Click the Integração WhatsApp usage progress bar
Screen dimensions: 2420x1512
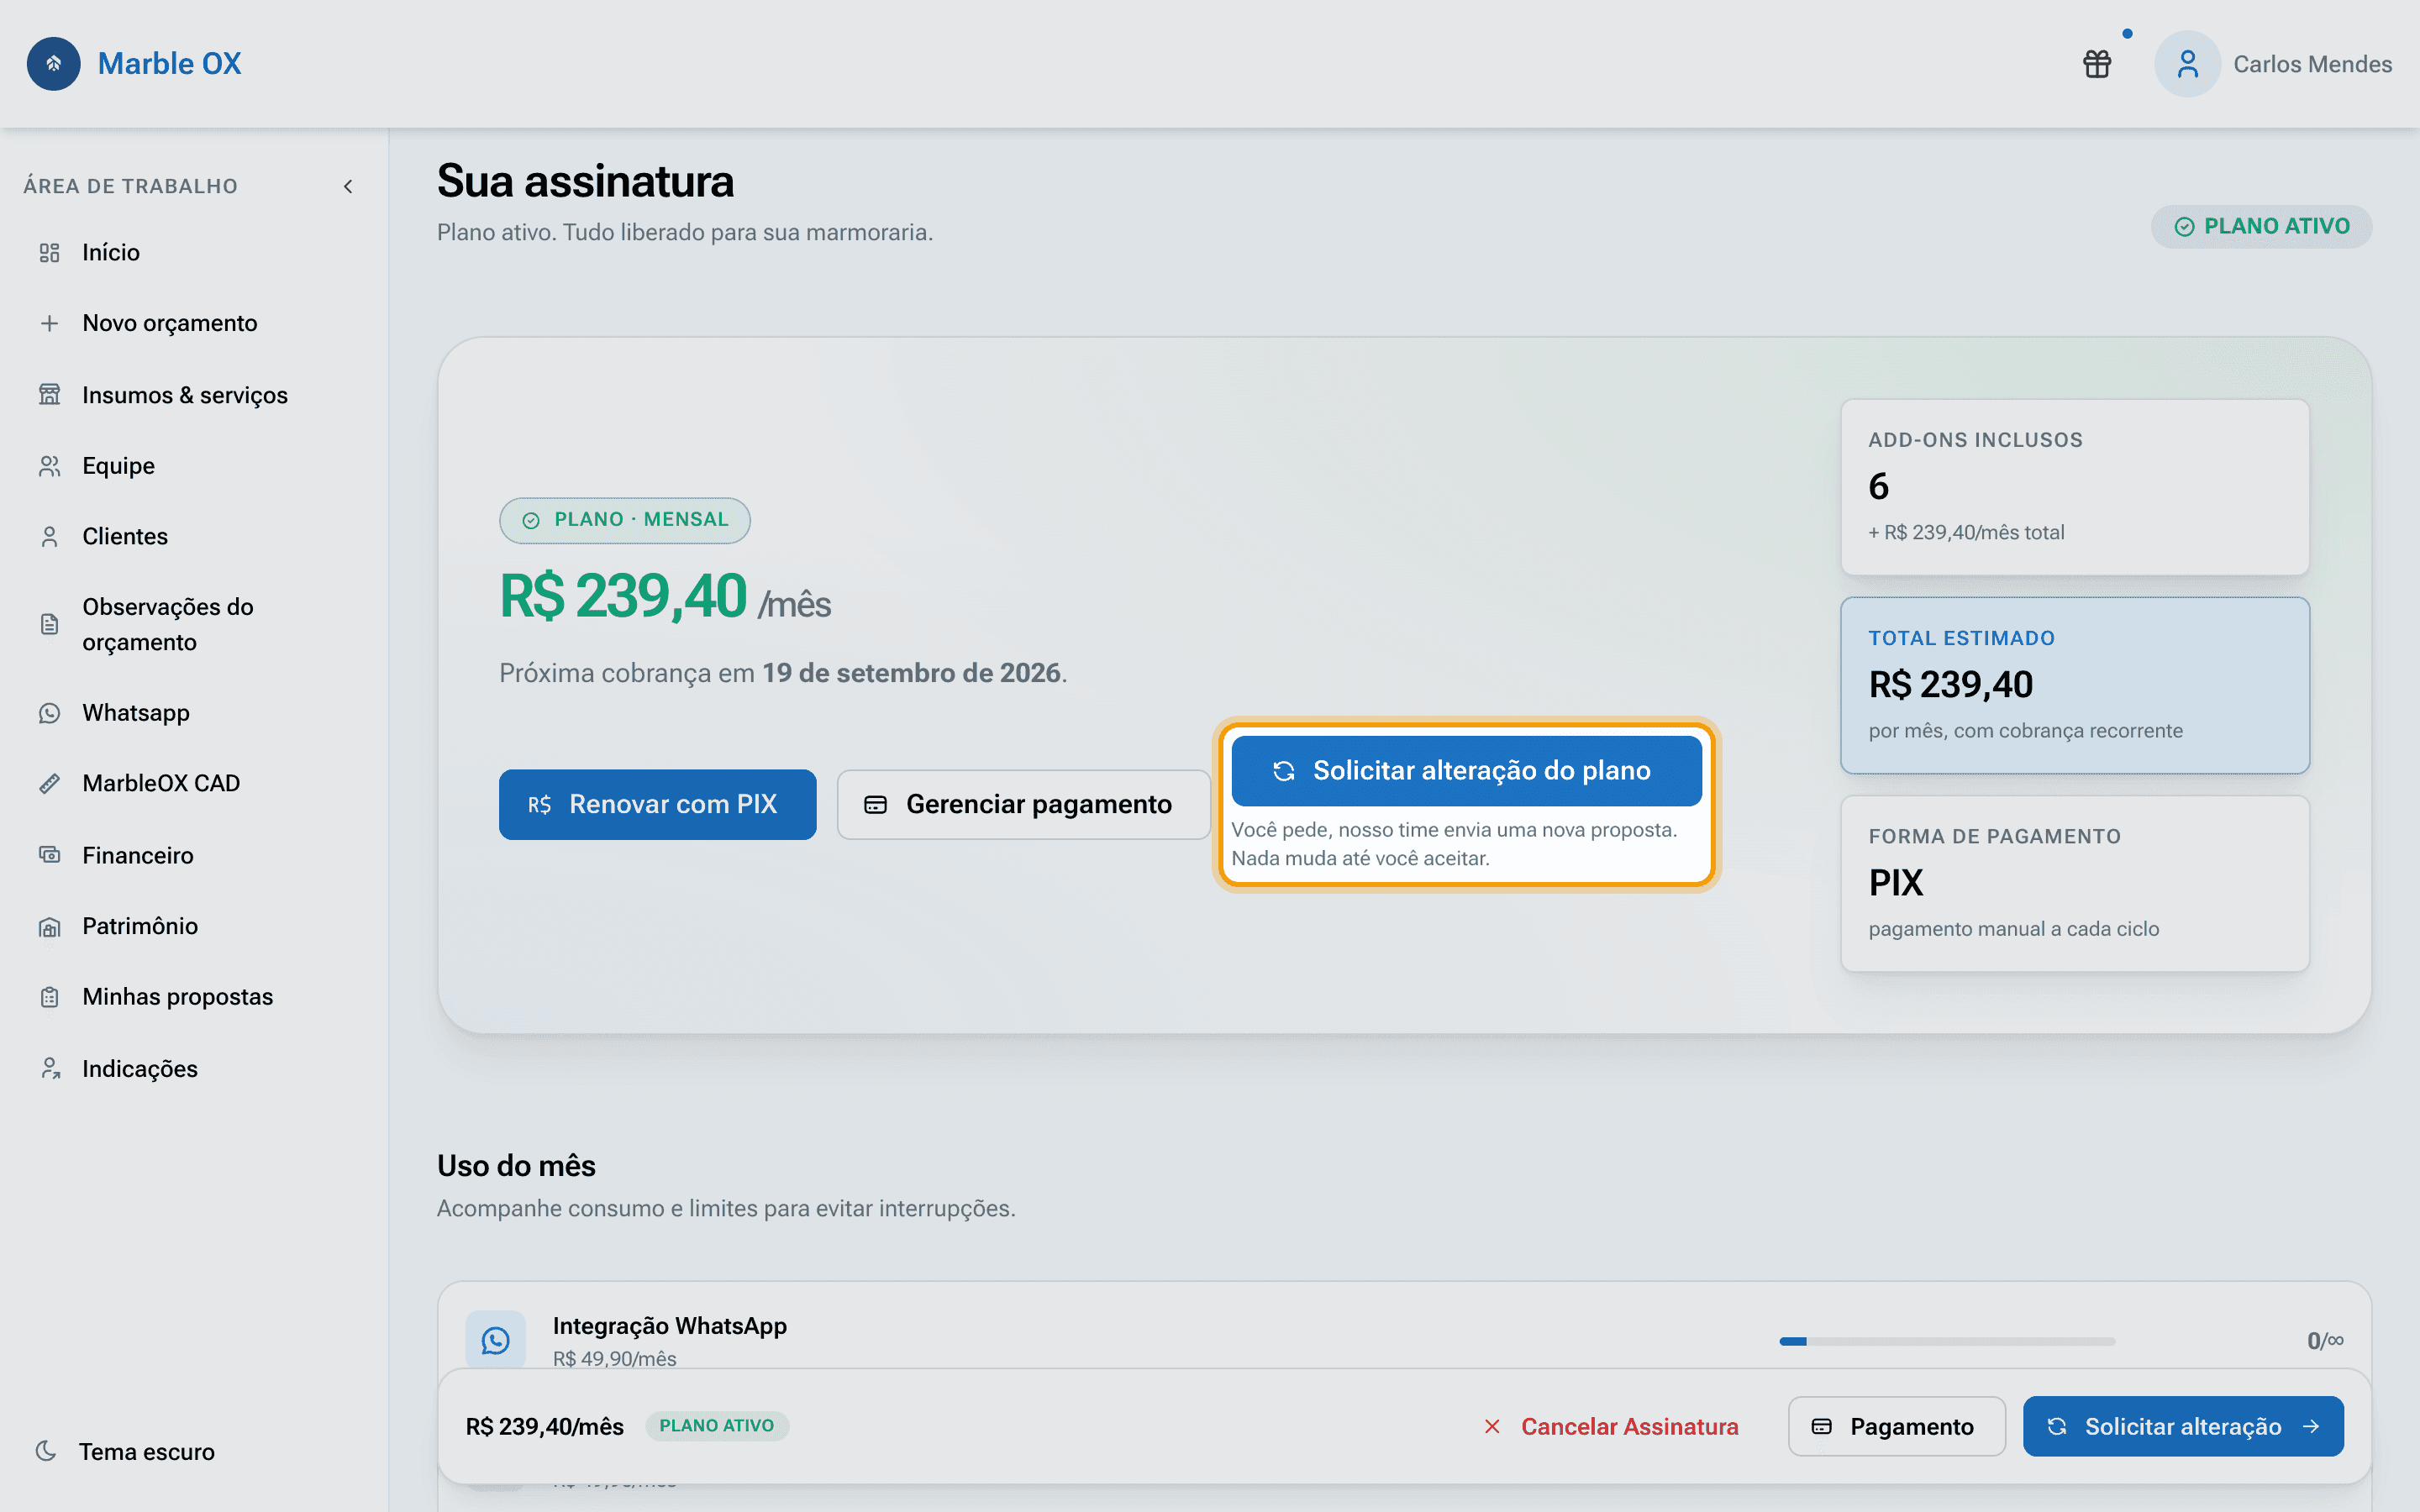1947,1341
